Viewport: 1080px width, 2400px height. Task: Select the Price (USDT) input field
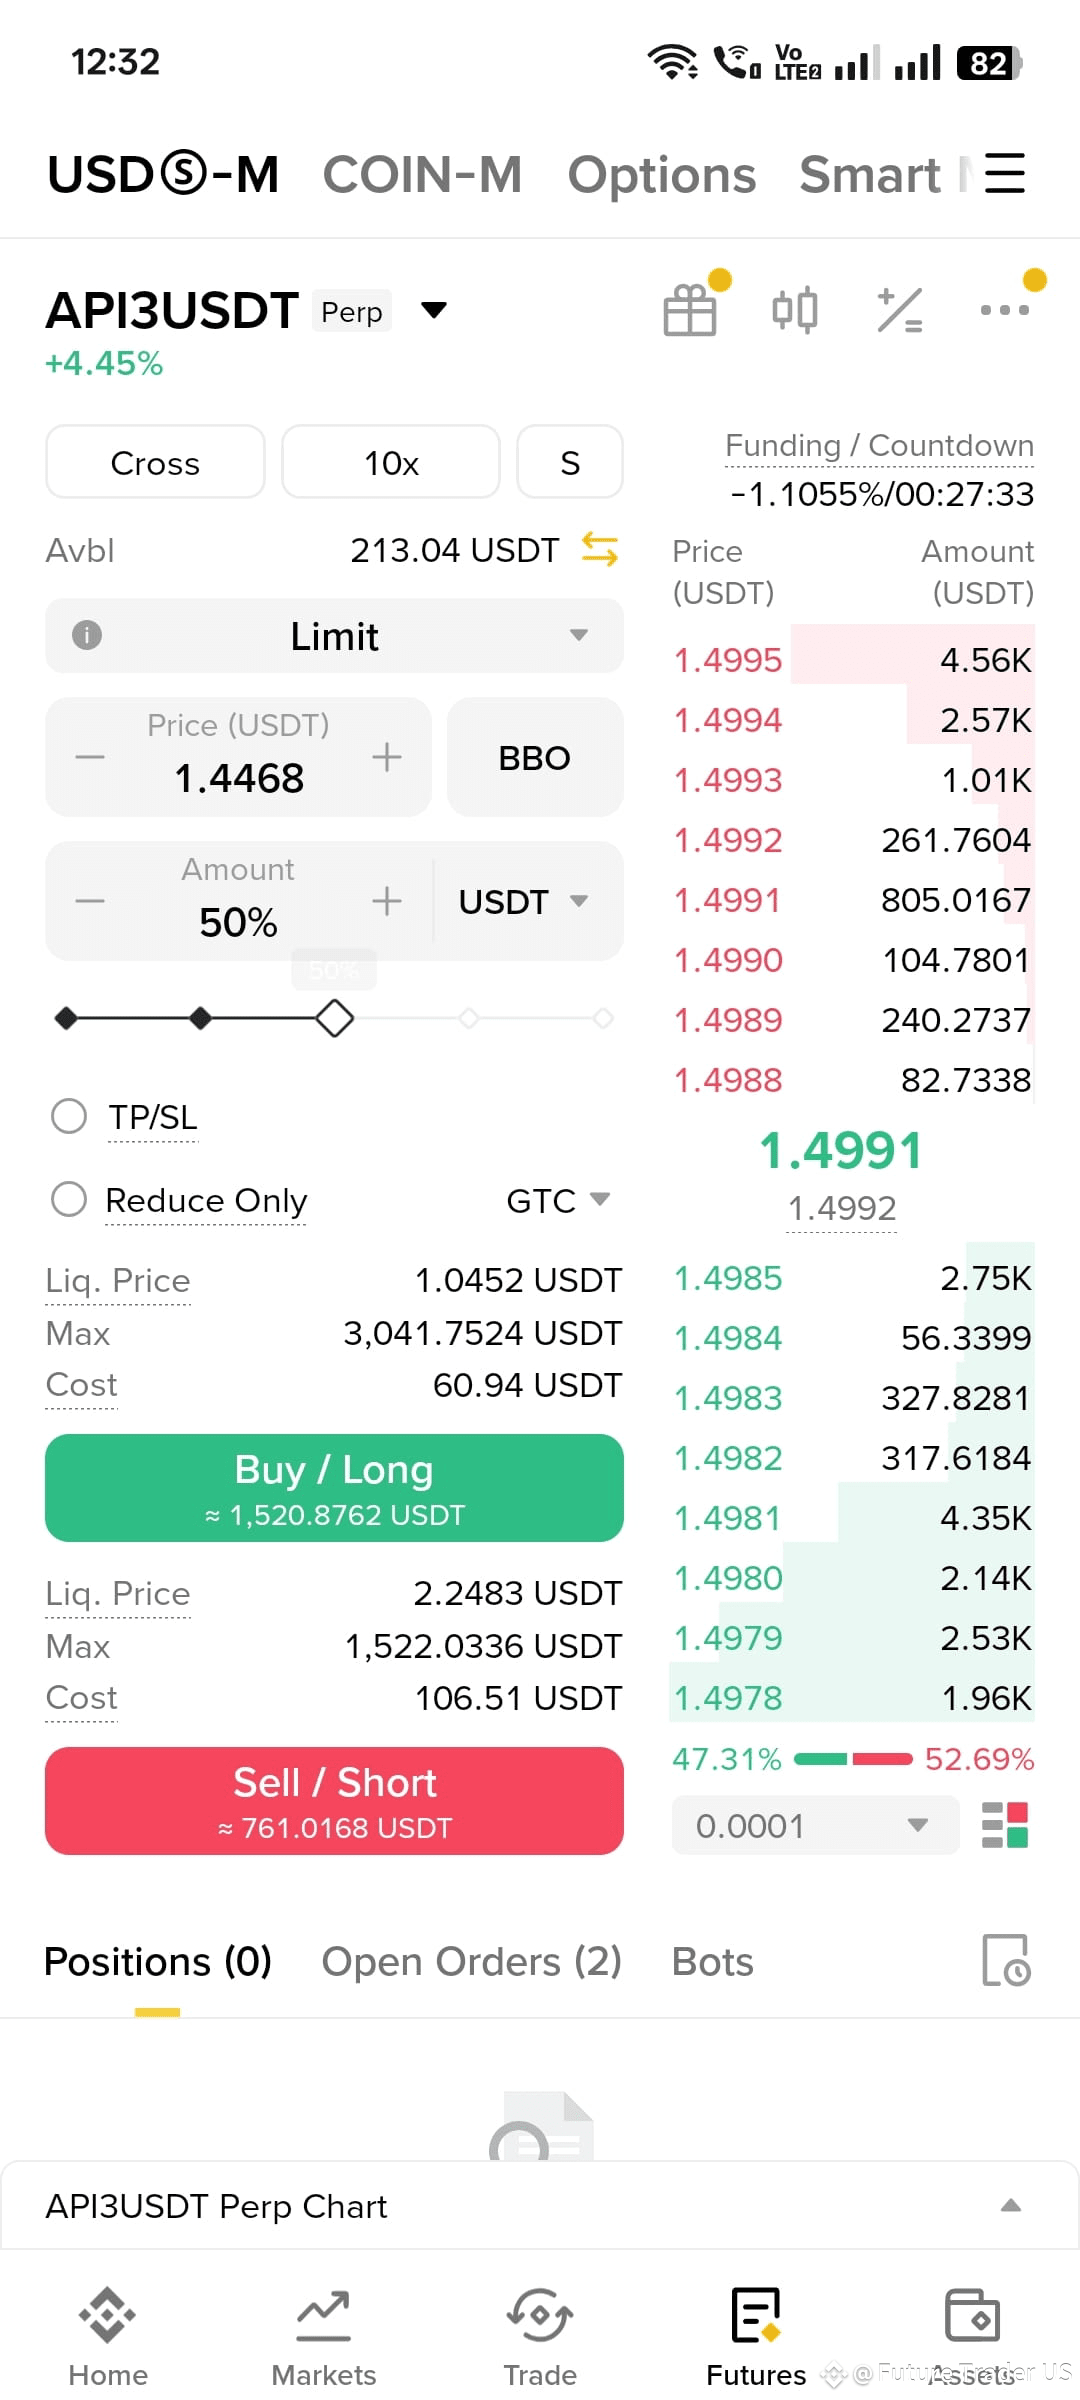[238, 757]
